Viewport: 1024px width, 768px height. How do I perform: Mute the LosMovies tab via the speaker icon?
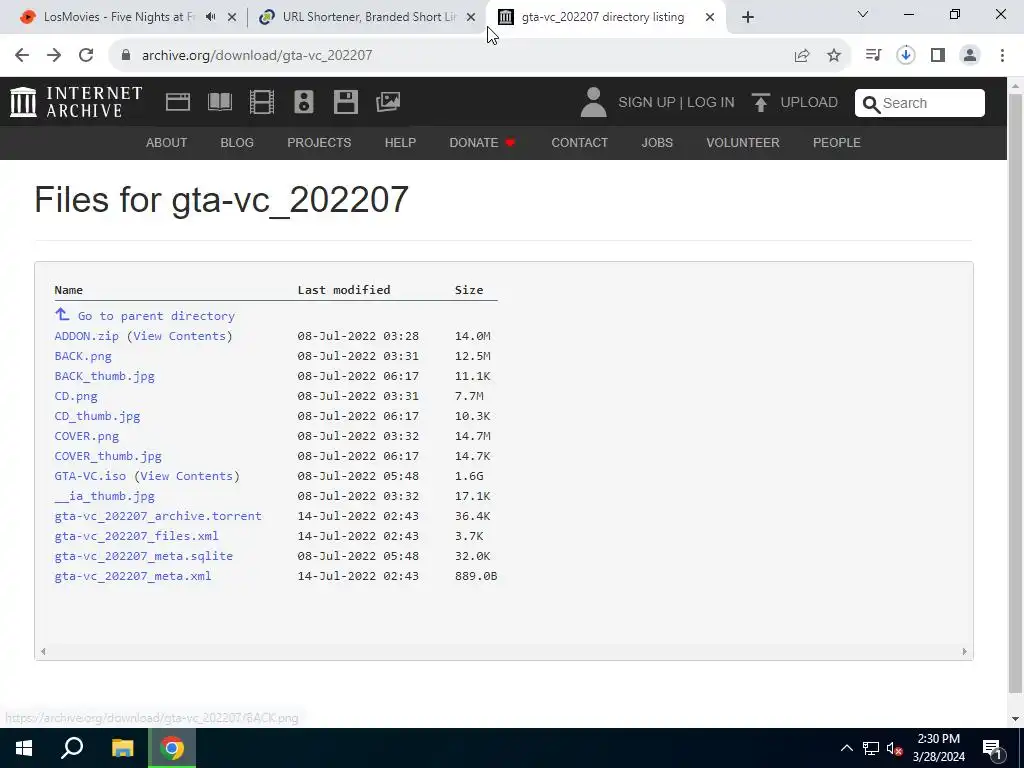pos(210,17)
